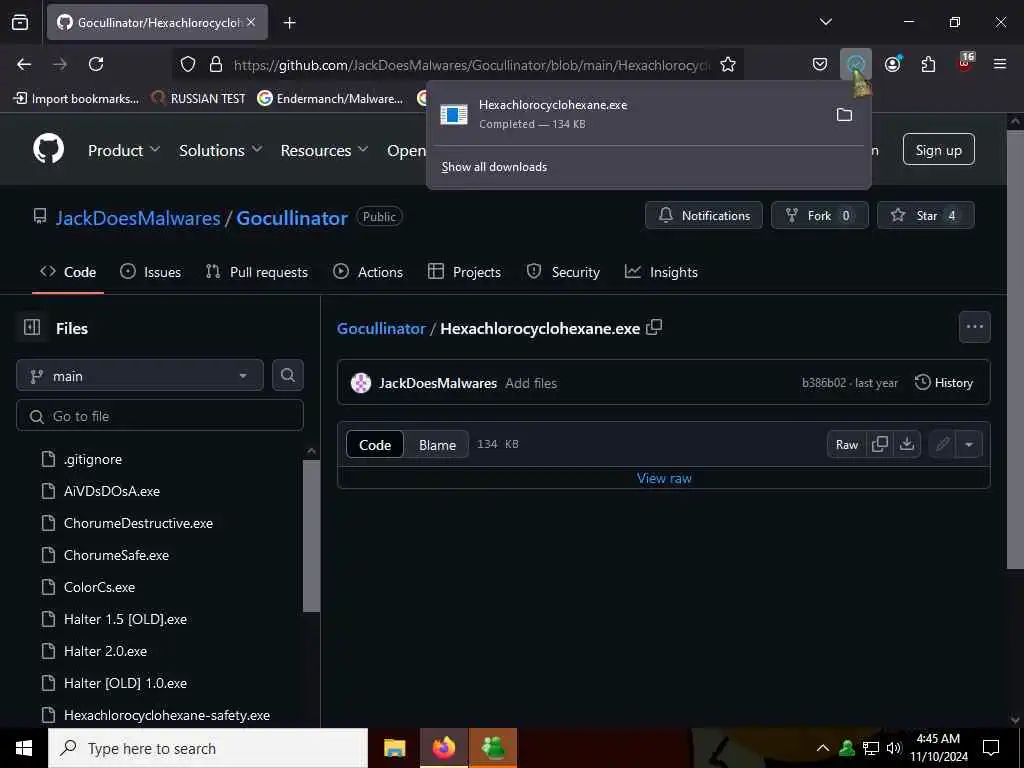Open the main branch selector dropdown
This screenshot has height=768, width=1024.
pyautogui.click(x=140, y=376)
